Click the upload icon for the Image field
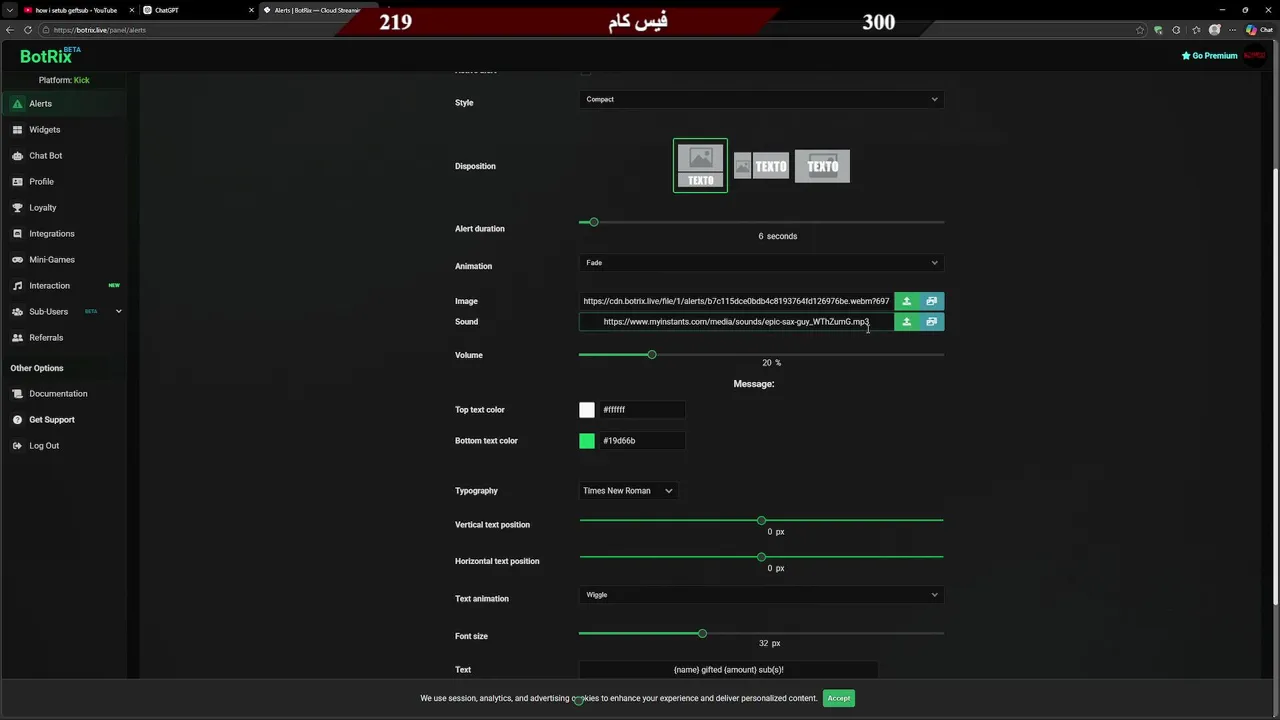 [907, 301]
